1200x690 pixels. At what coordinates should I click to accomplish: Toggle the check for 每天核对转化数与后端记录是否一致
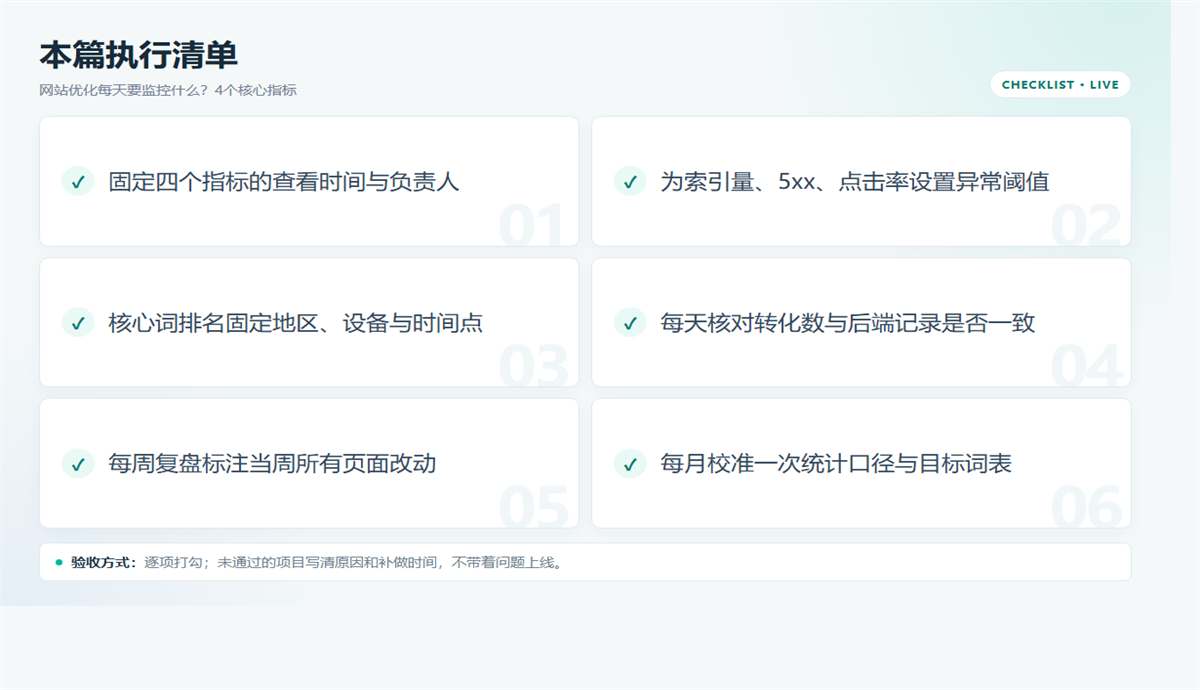(630, 323)
